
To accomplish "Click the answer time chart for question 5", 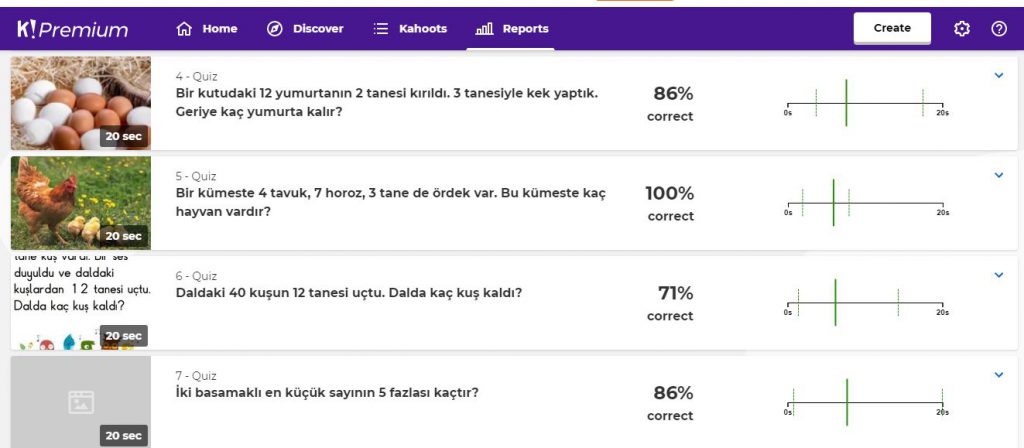I will tap(868, 203).
